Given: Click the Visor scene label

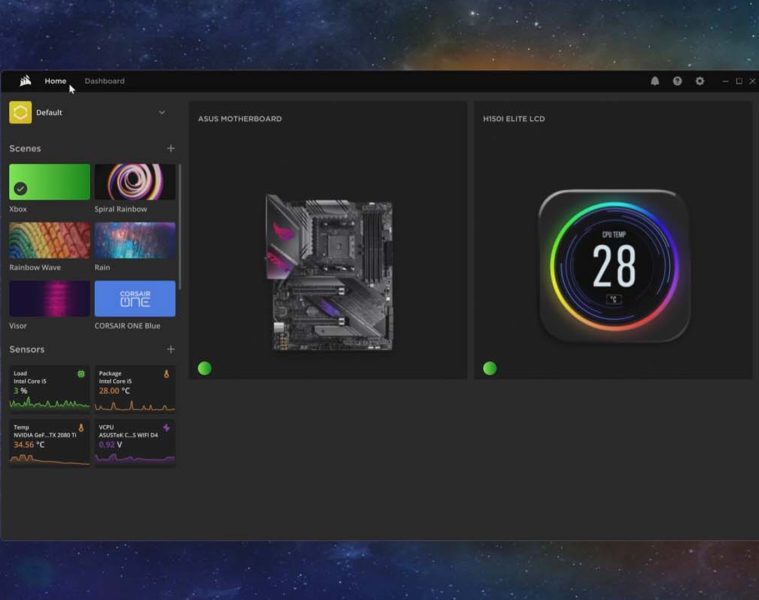Looking at the screenshot, I should [x=18, y=326].
